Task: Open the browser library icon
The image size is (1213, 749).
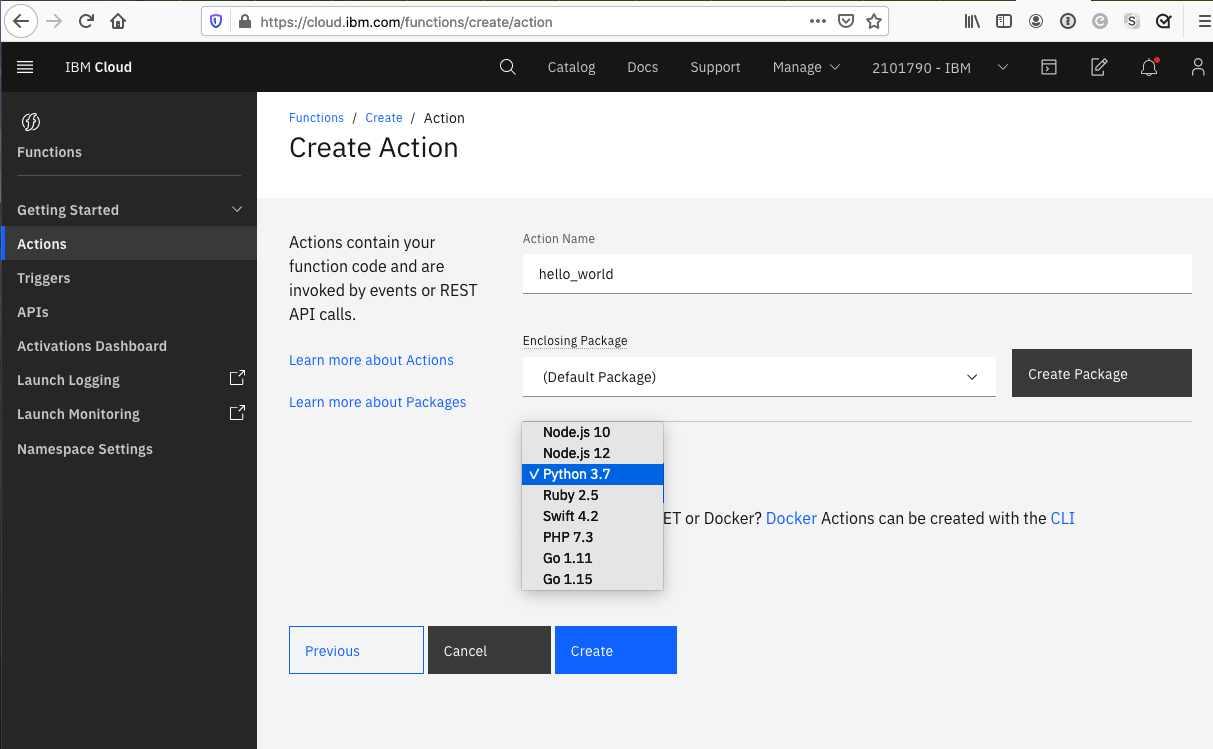Action: pos(972,21)
